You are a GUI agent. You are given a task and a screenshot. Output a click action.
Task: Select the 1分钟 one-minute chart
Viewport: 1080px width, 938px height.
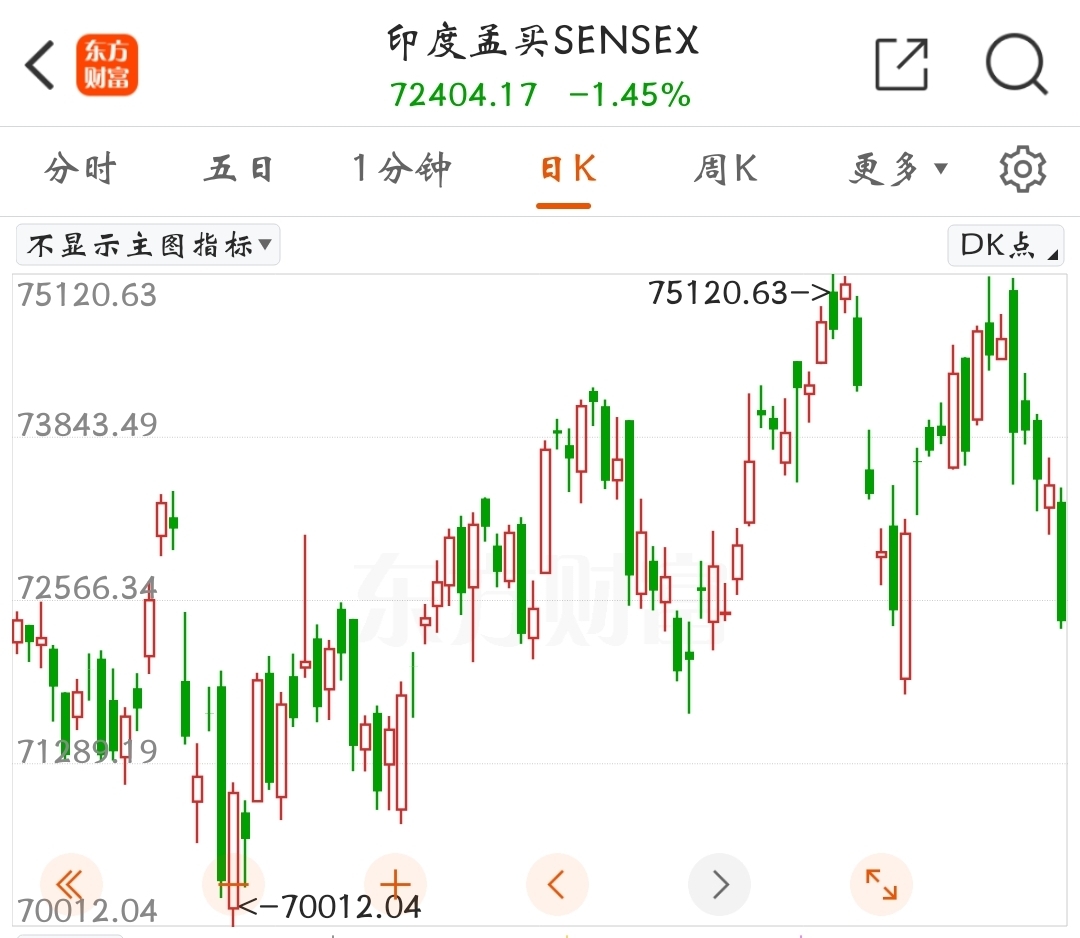click(x=400, y=169)
